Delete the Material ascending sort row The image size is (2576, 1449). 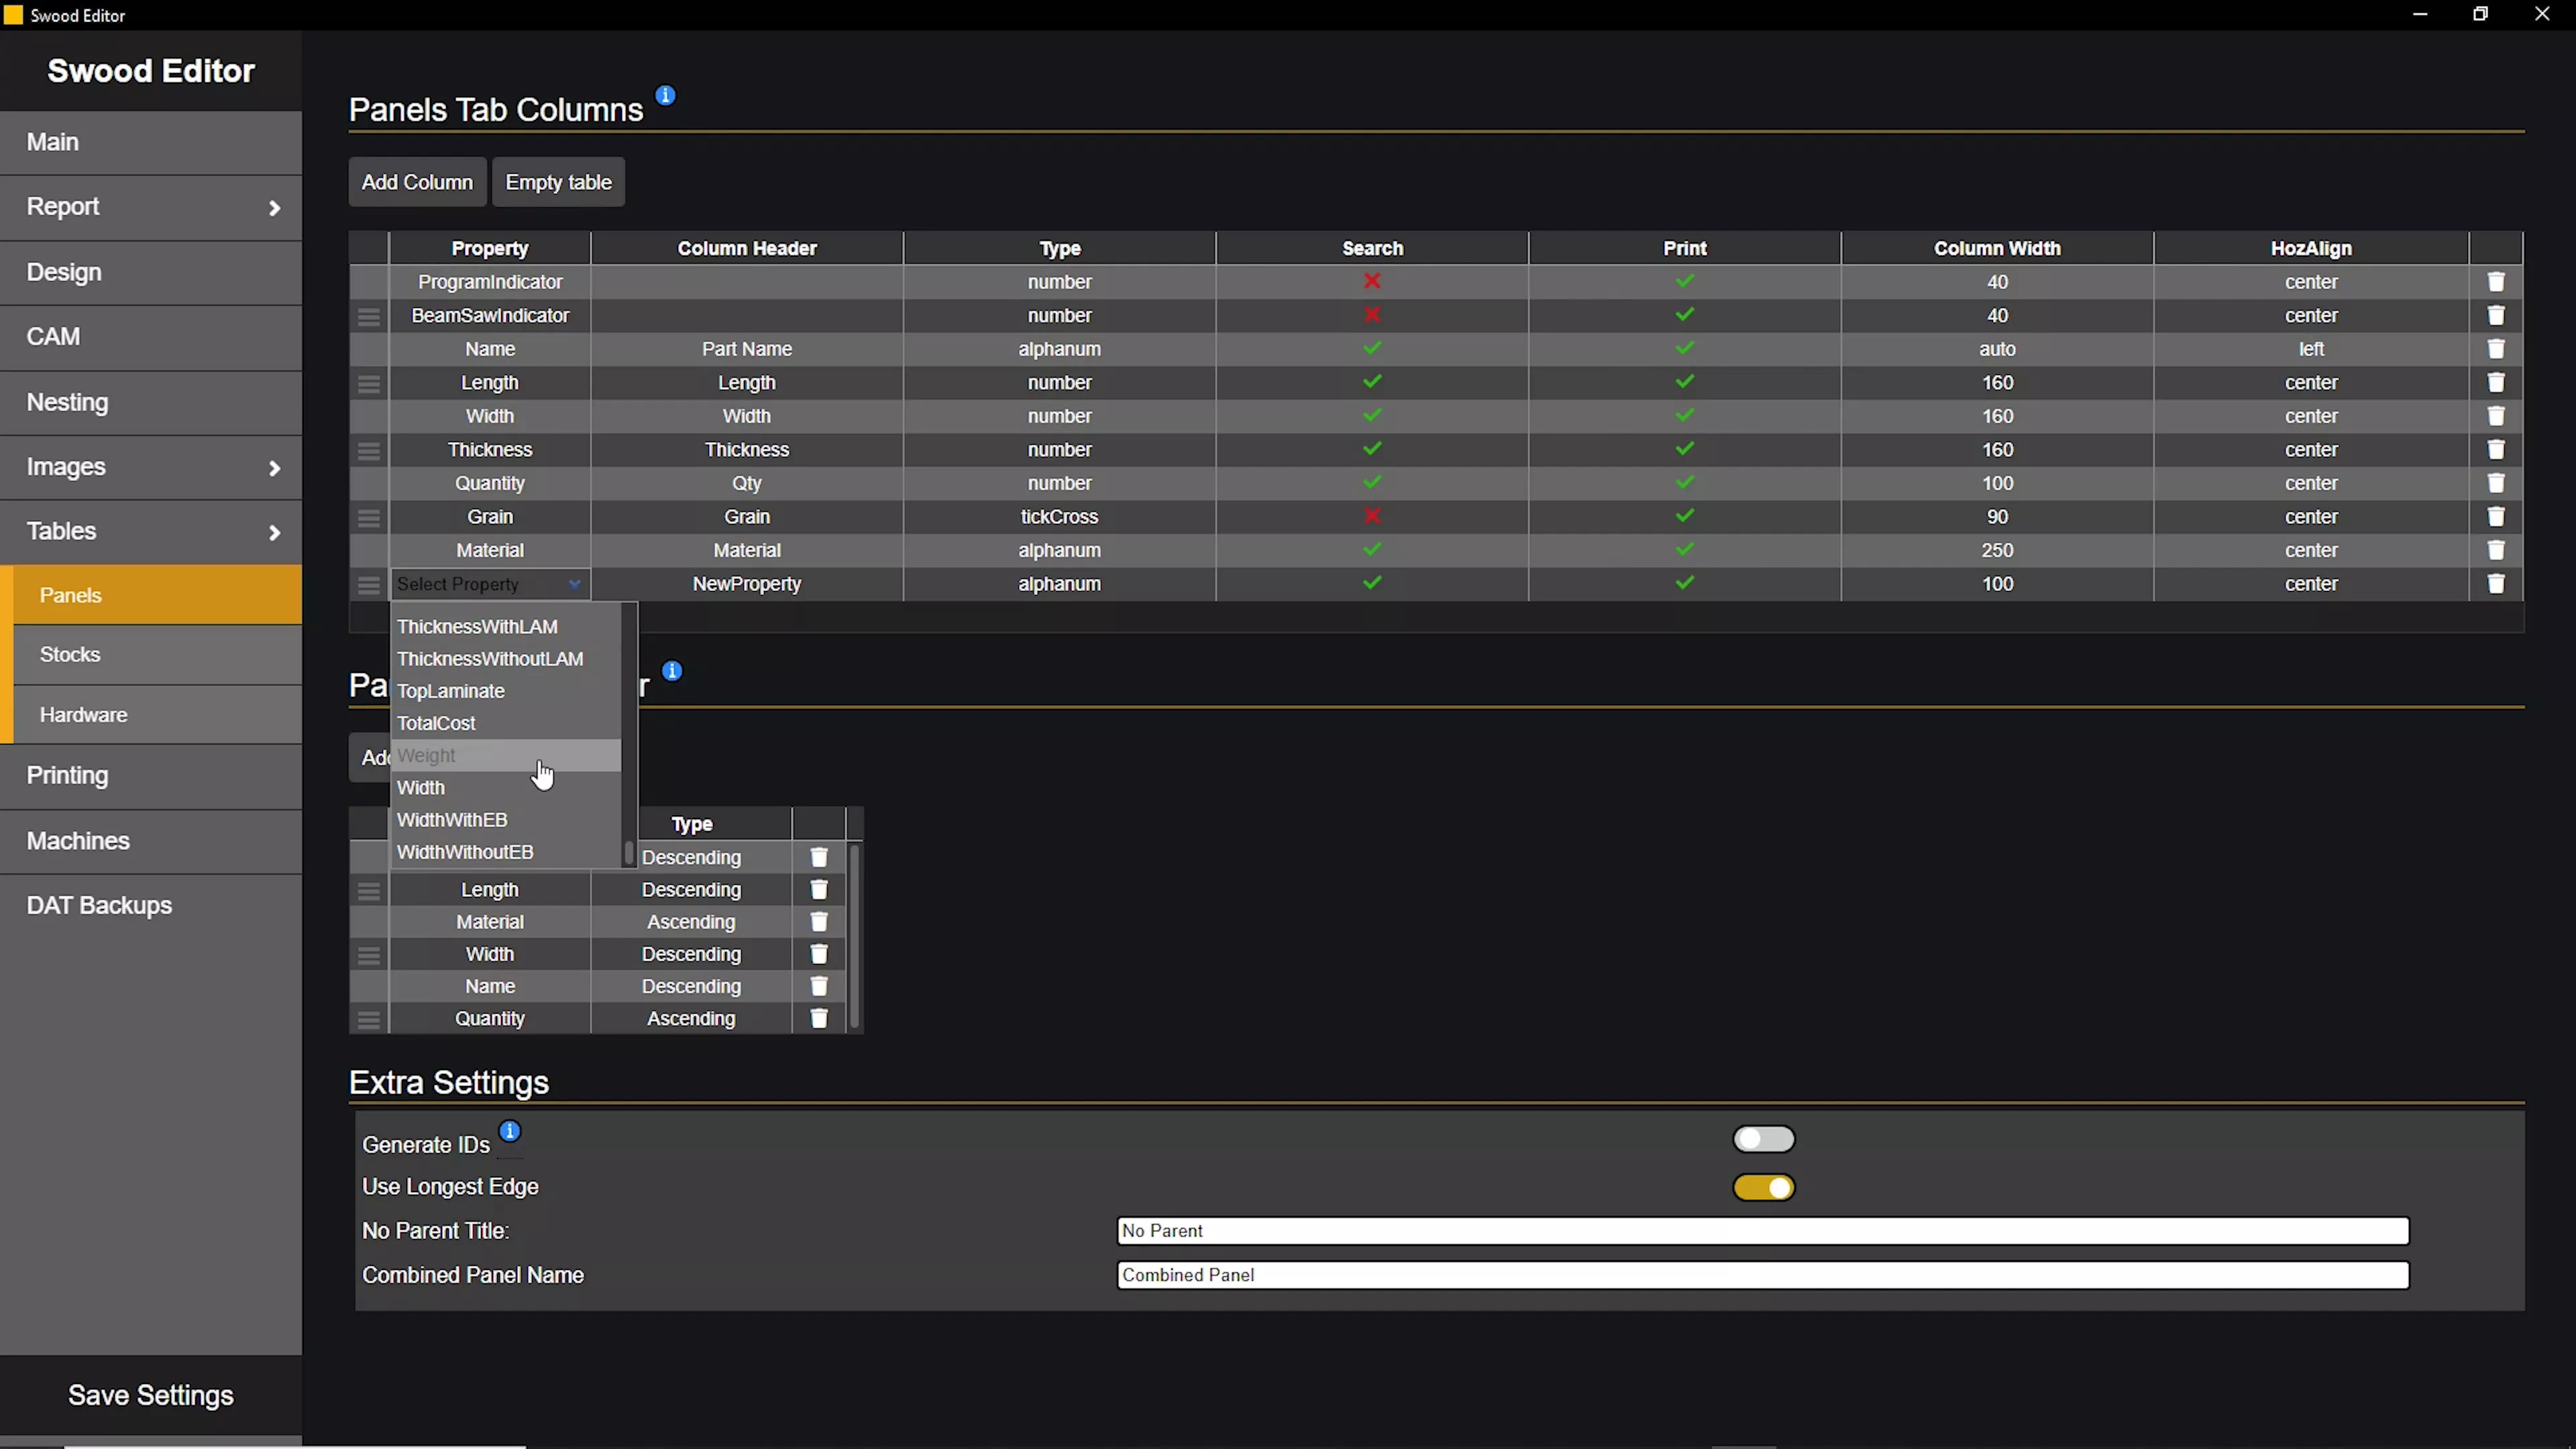(818, 922)
